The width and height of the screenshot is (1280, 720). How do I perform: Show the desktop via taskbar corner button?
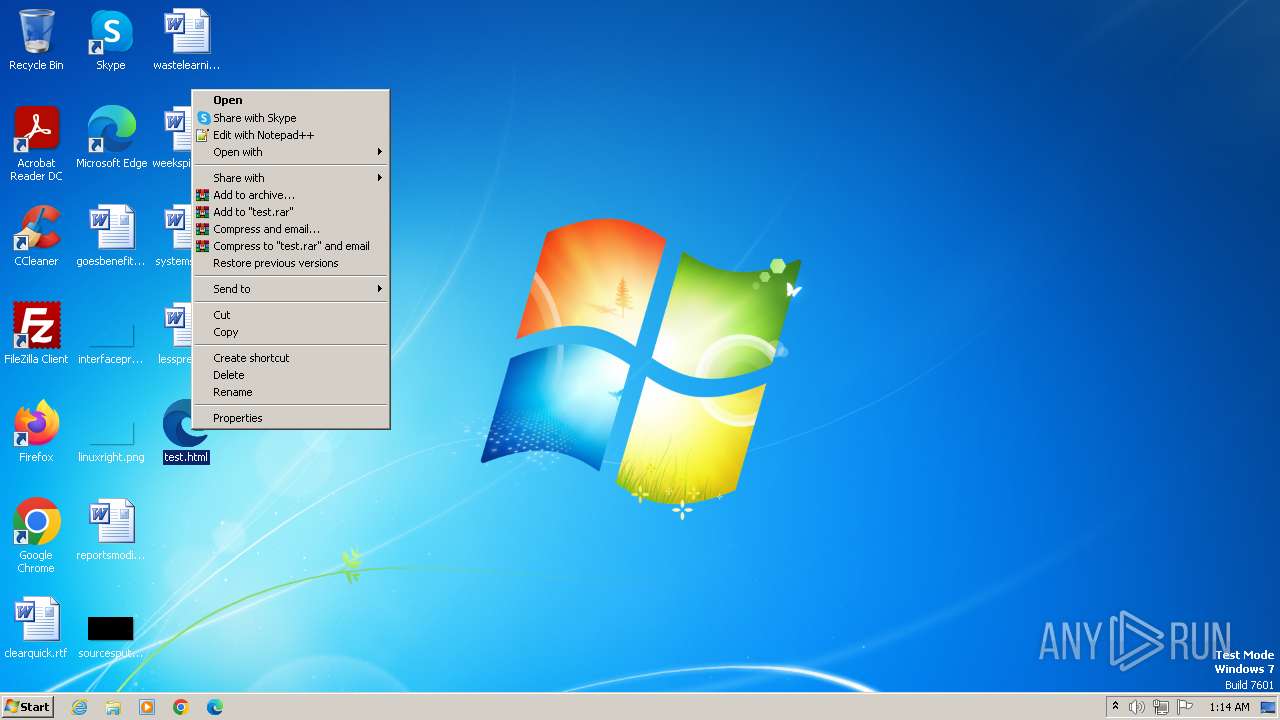pos(1268,707)
